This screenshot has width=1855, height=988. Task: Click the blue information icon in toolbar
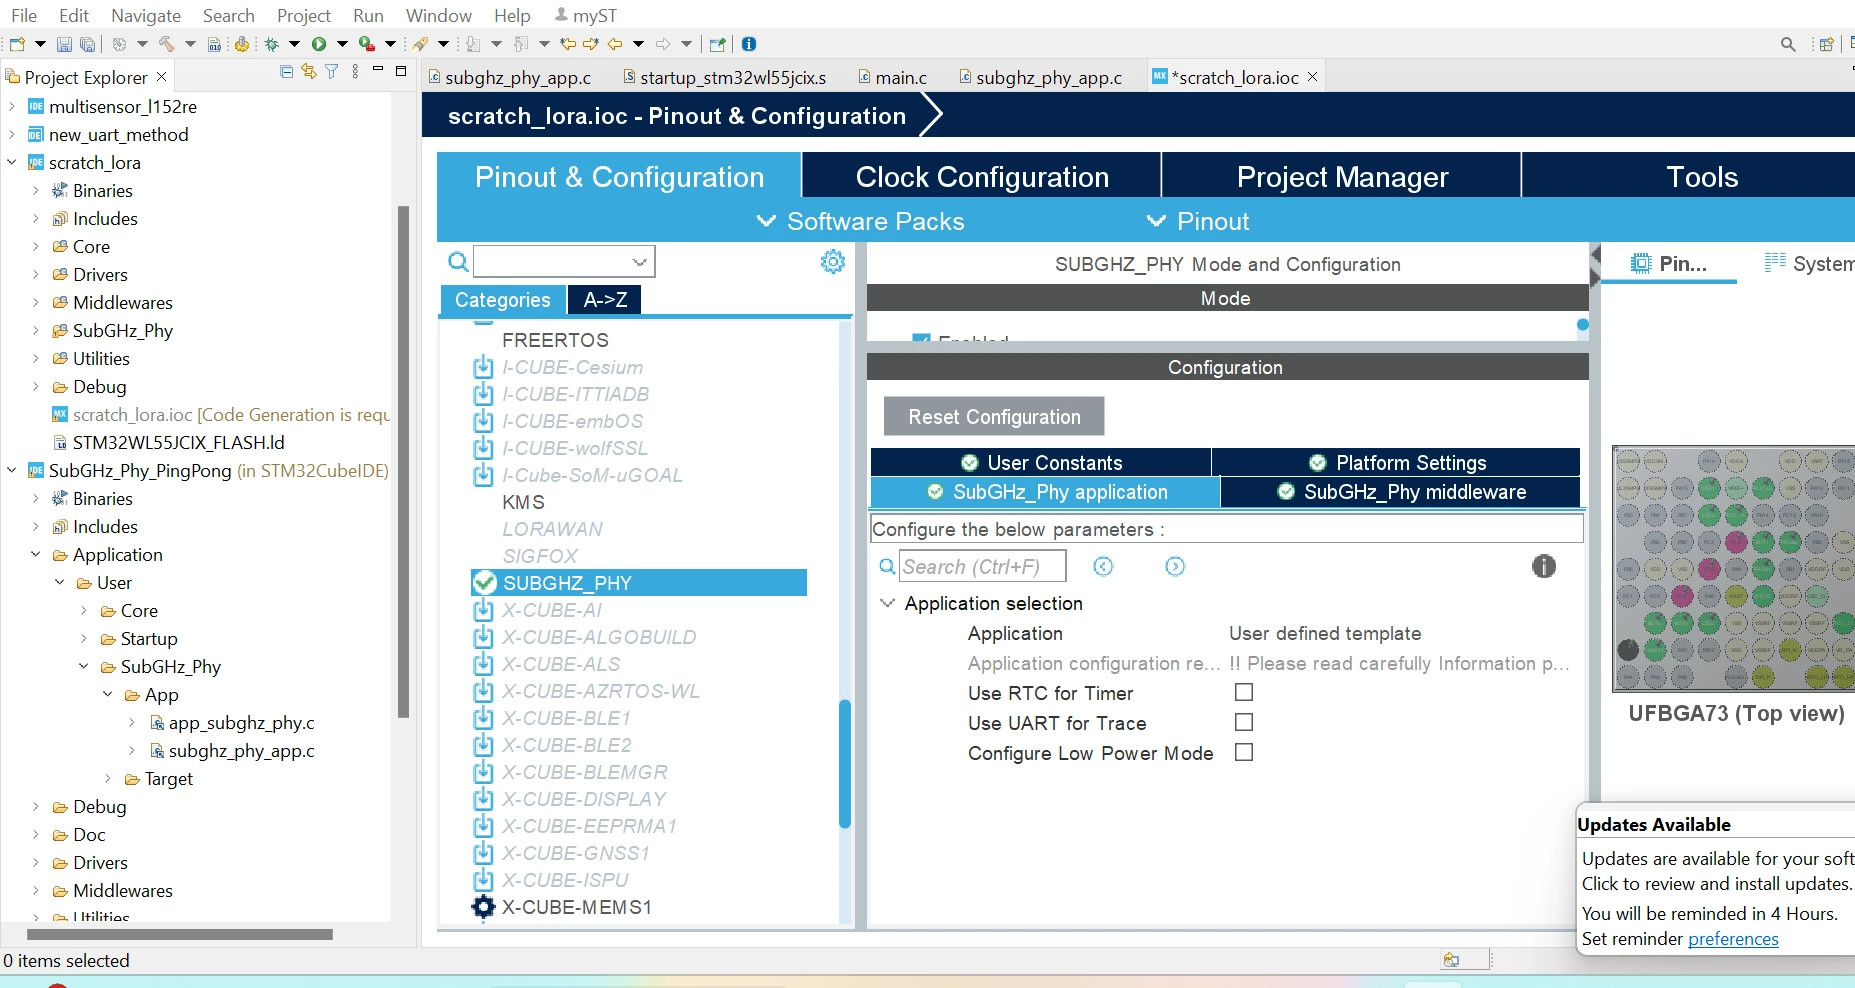749,44
